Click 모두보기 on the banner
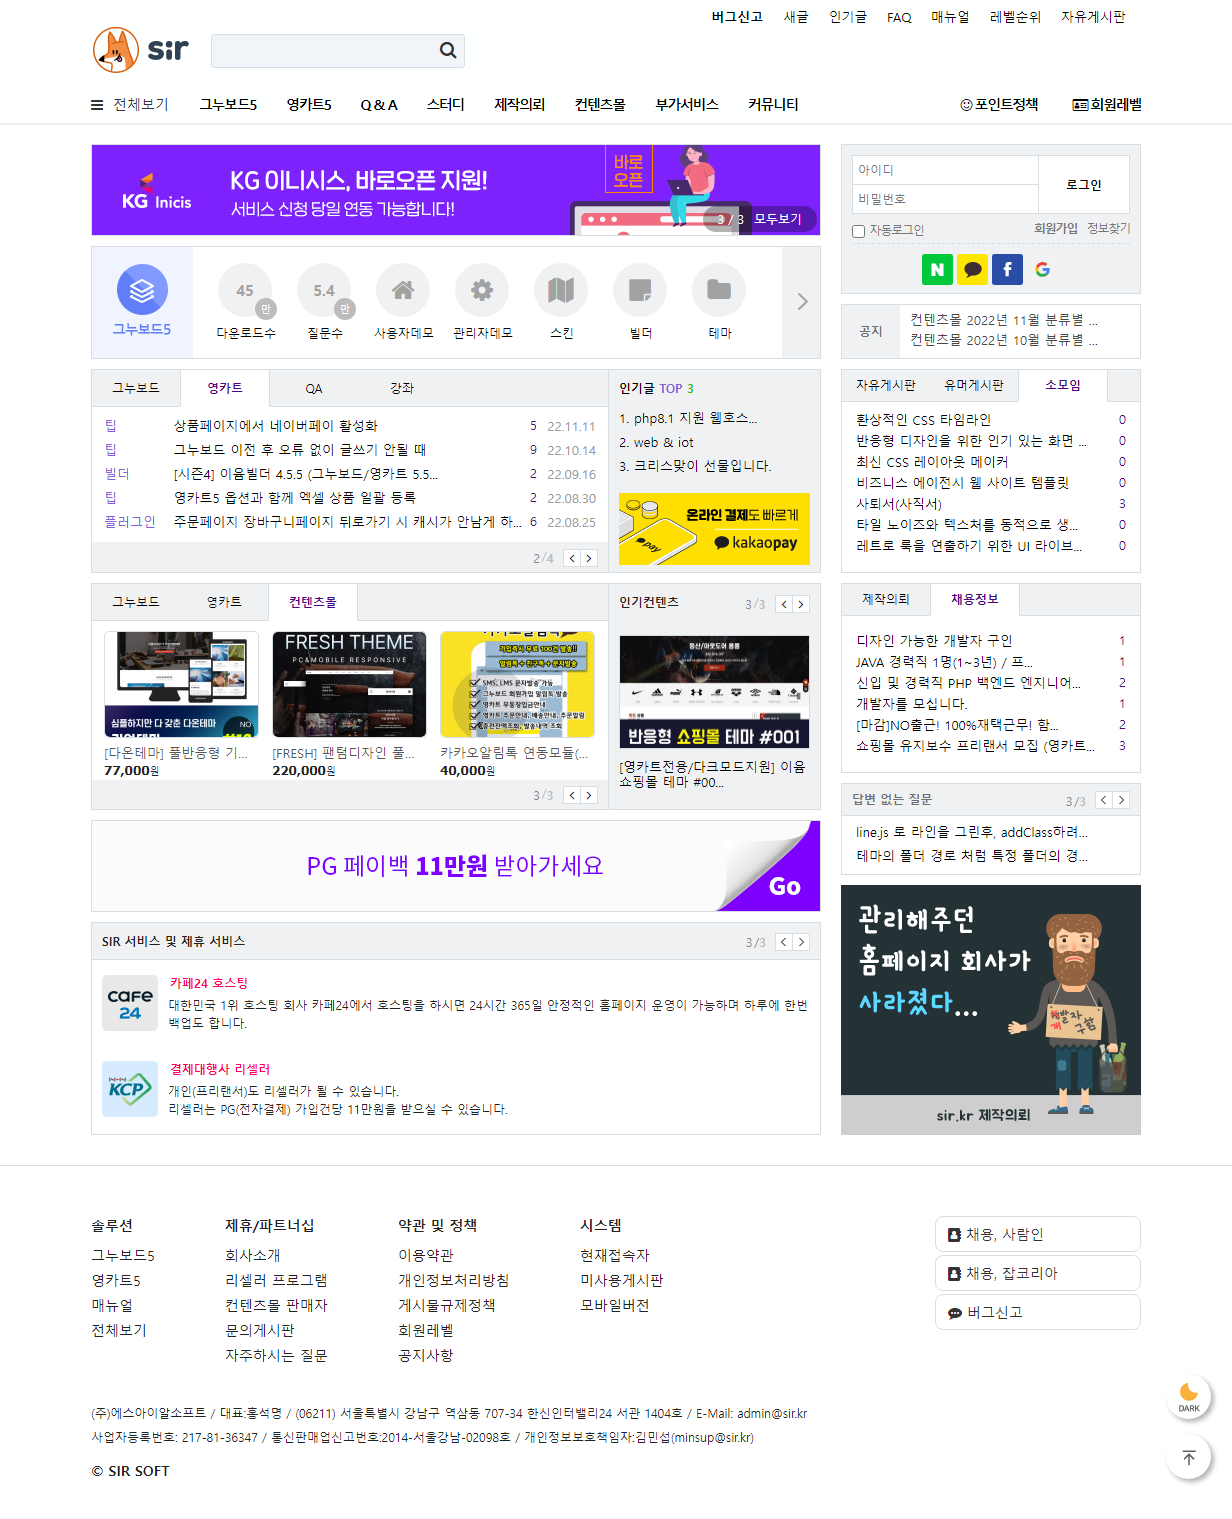 pos(778,219)
